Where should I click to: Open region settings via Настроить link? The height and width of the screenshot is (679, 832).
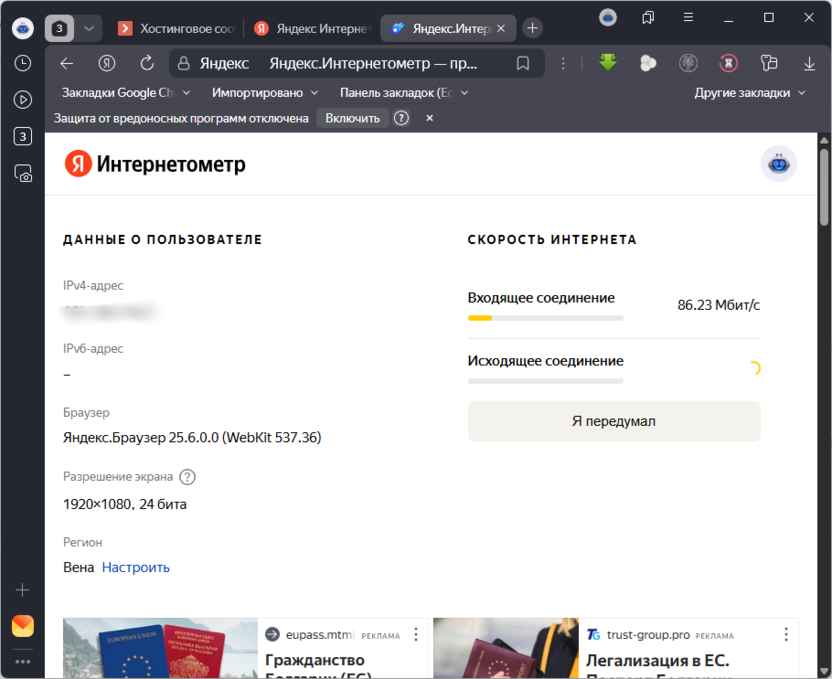tap(135, 567)
